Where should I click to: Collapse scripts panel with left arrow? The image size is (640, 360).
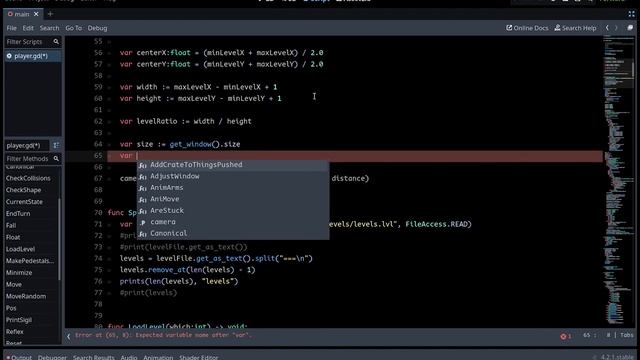pos(69,336)
